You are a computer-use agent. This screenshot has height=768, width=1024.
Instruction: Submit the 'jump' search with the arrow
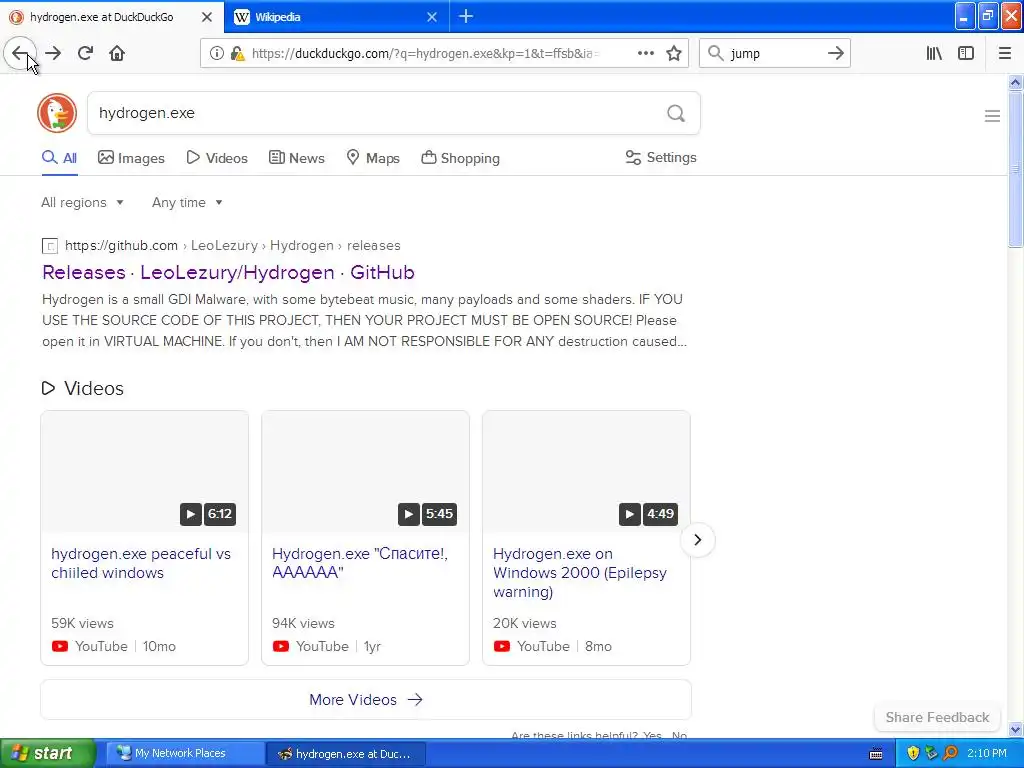(835, 53)
